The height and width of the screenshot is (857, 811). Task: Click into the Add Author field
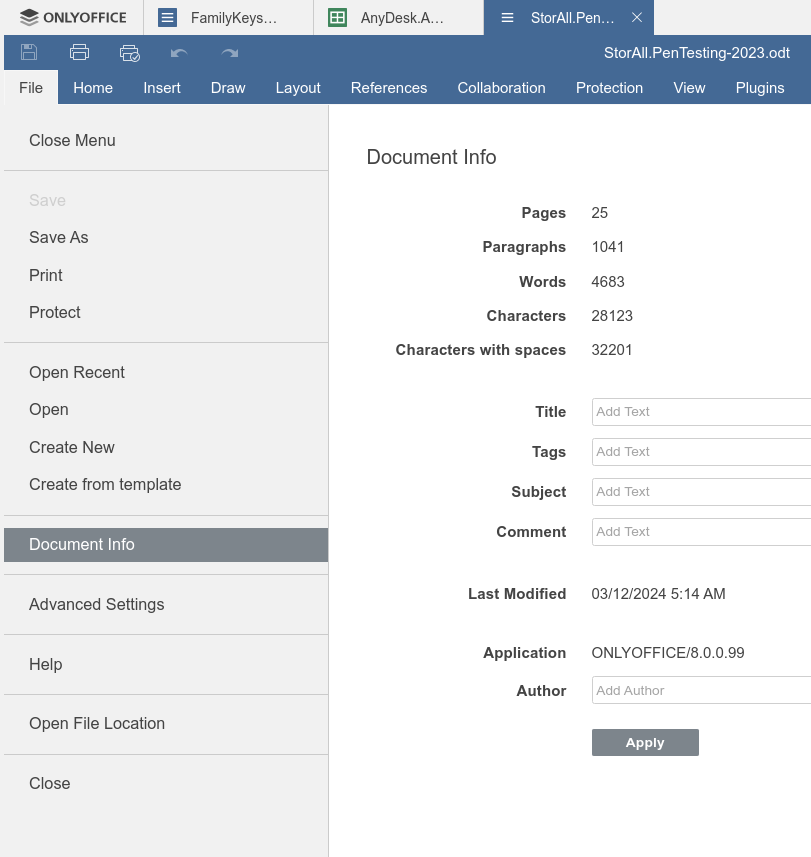tap(701, 690)
